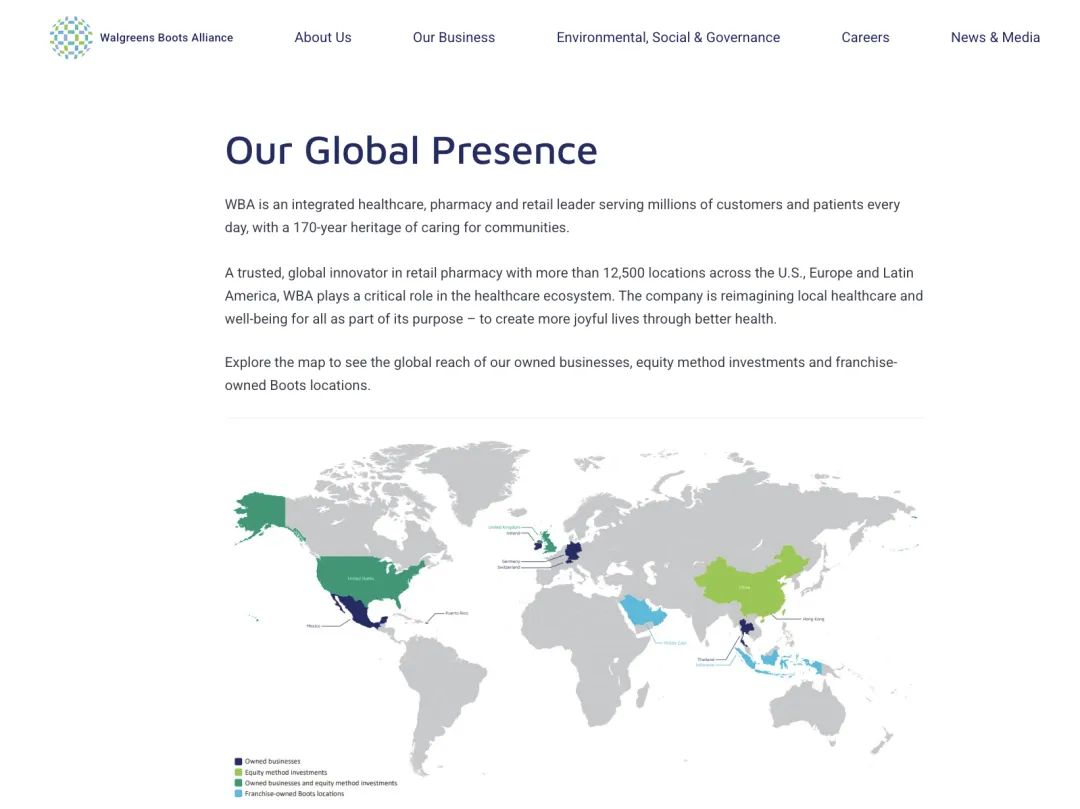Click the Equity method investments legend swatch
Image resolution: width=1080 pixels, height=809 pixels.
(238, 773)
